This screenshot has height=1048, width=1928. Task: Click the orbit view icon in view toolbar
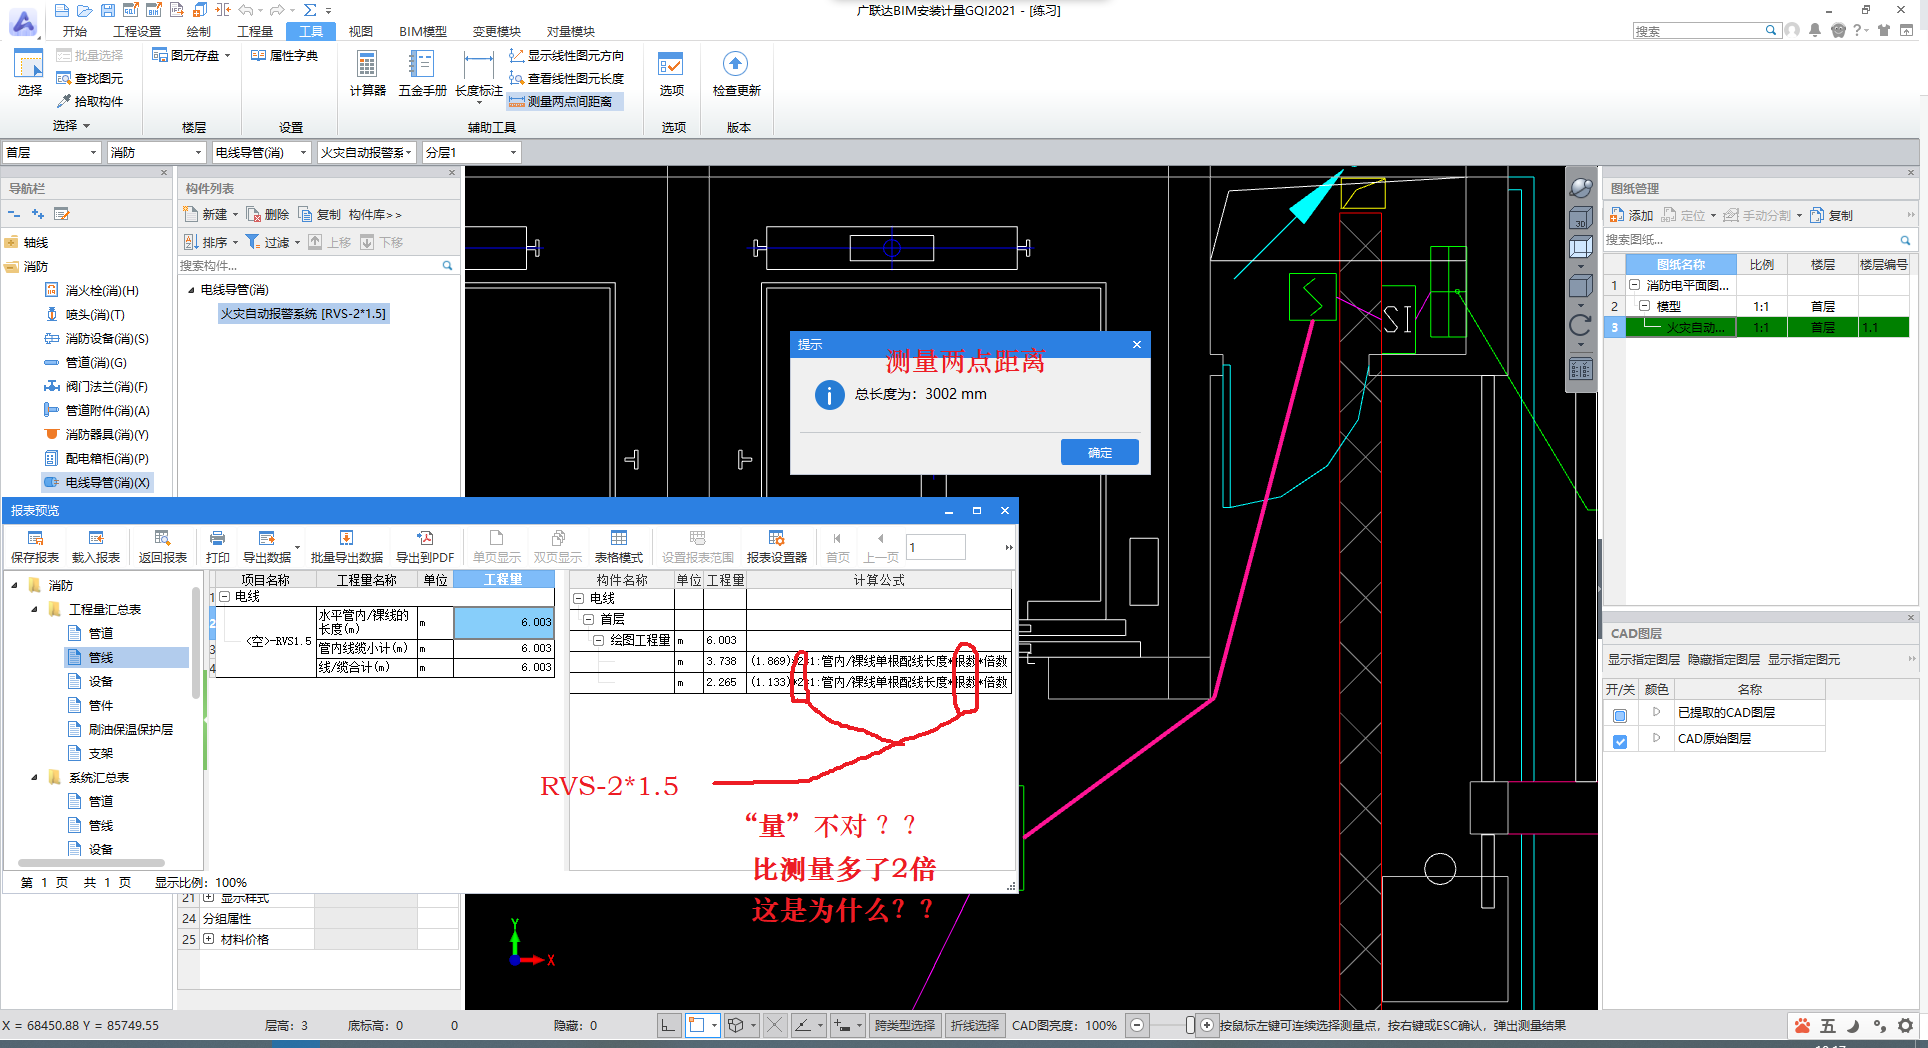(x=1581, y=187)
